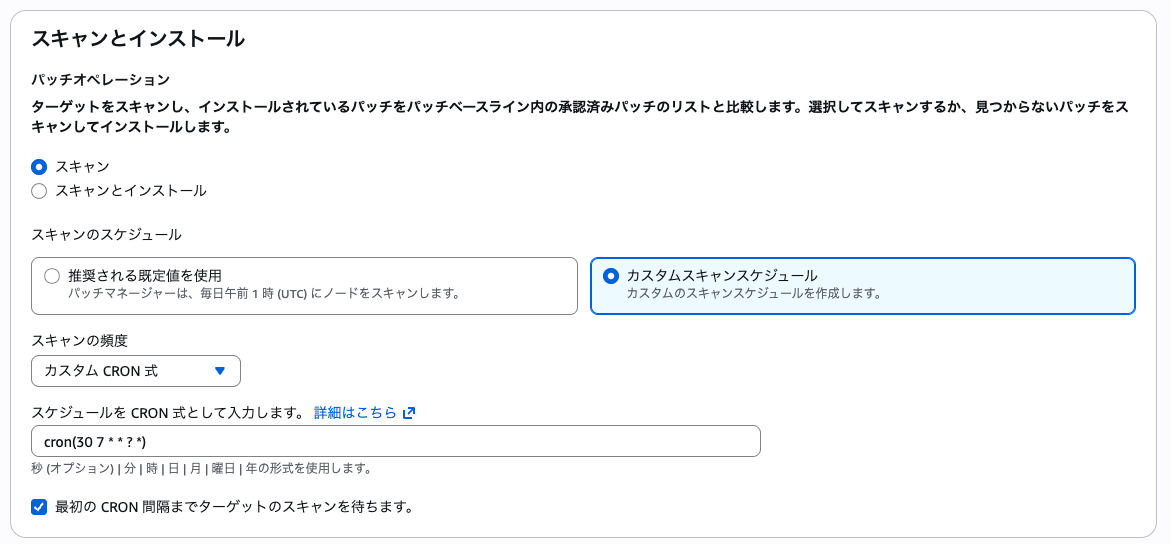The width and height of the screenshot is (1171, 544).
Task: Click the パッチマネージャーは毎日午前1時 description text
Action: [263, 294]
